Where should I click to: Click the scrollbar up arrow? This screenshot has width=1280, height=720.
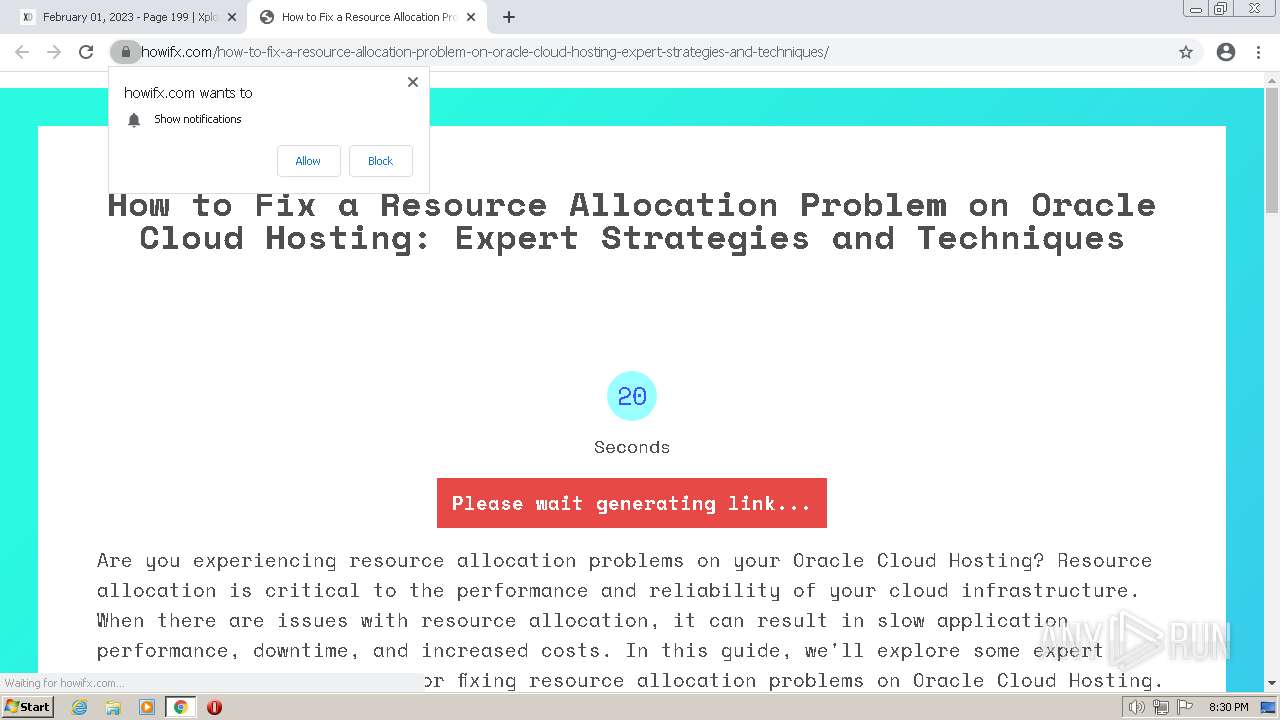click(x=1272, y=79)
